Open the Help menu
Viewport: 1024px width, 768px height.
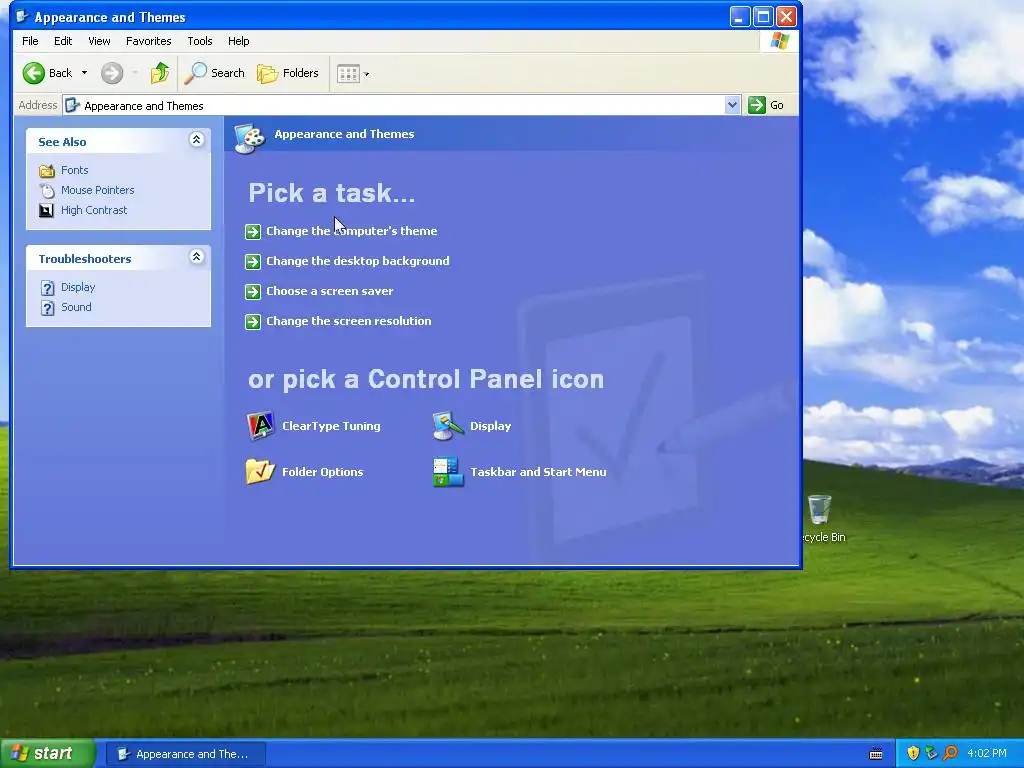point(238,41)
